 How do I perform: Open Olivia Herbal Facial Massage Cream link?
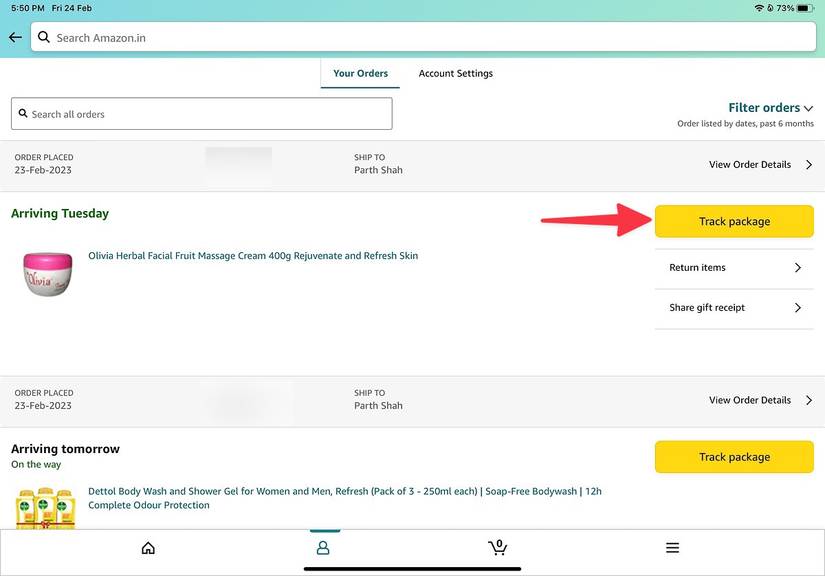253,256
